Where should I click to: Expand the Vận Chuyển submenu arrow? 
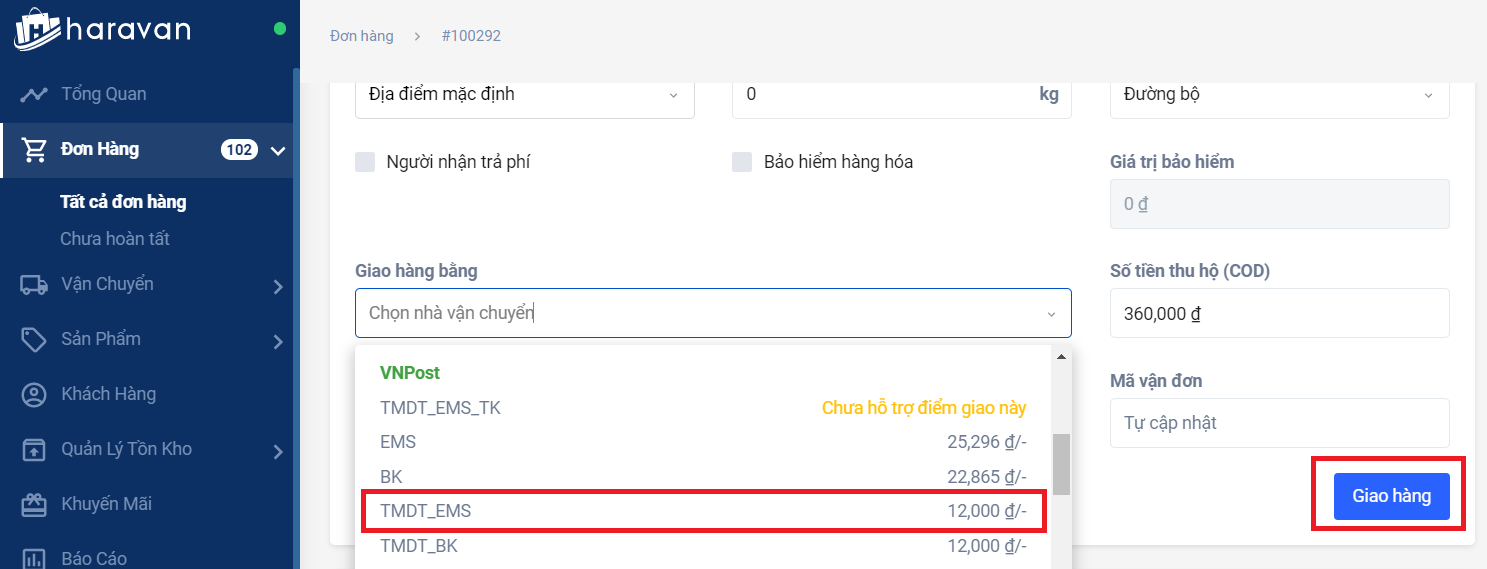(x=278, y=287)
